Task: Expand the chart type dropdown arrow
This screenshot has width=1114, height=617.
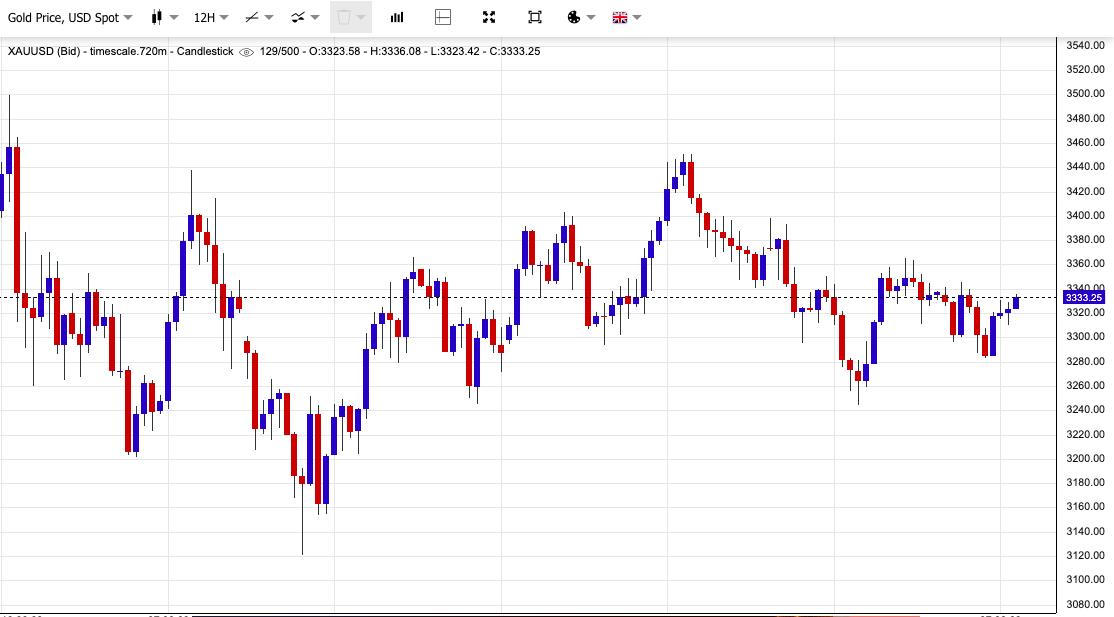Action: [174, 18]
